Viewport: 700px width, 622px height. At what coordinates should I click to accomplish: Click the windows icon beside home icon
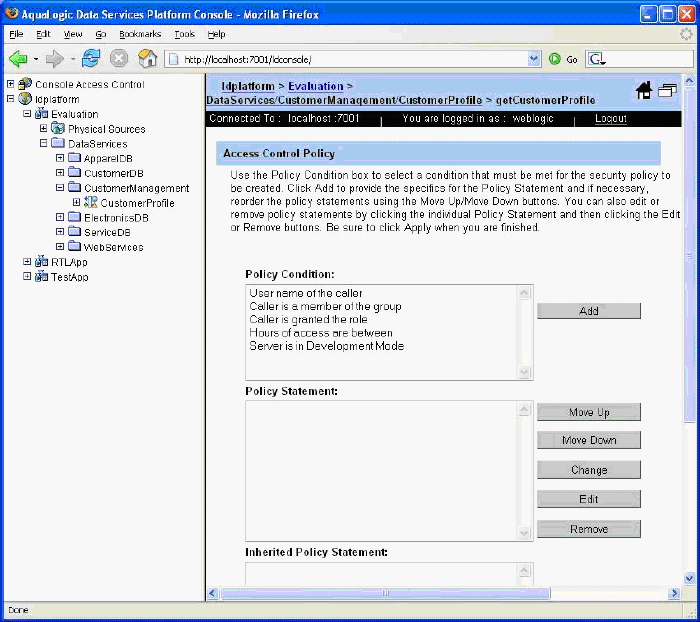(667, 91)
